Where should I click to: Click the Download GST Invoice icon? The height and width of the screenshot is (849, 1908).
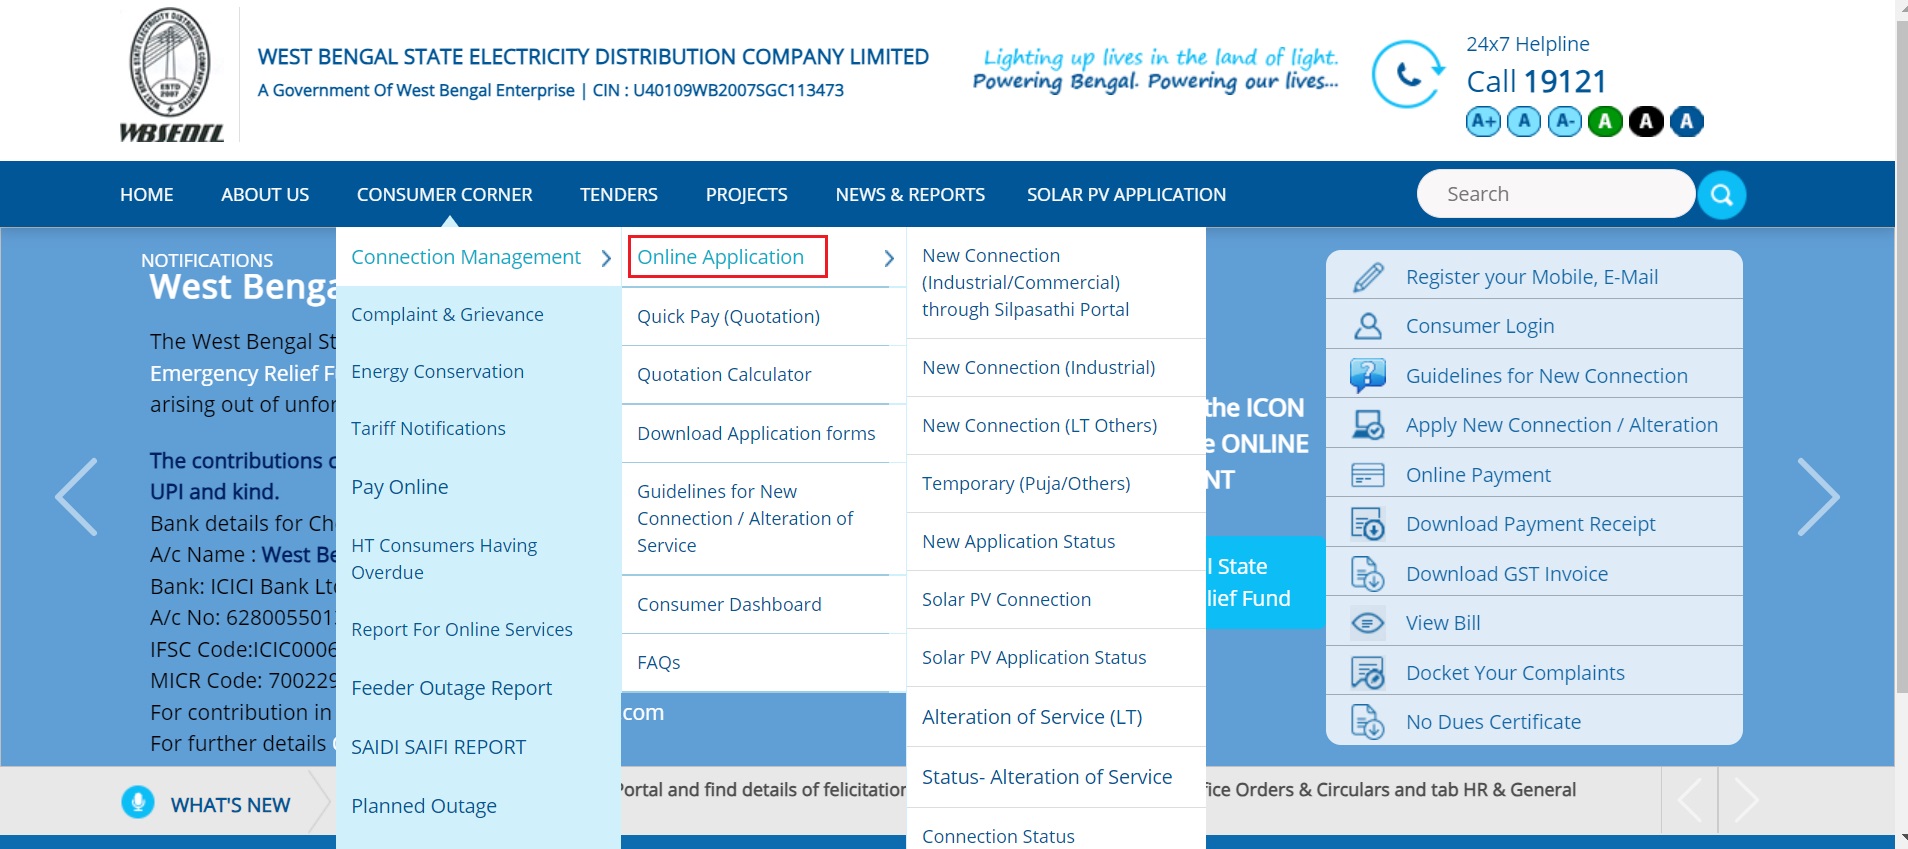(x=1368, y=574)
